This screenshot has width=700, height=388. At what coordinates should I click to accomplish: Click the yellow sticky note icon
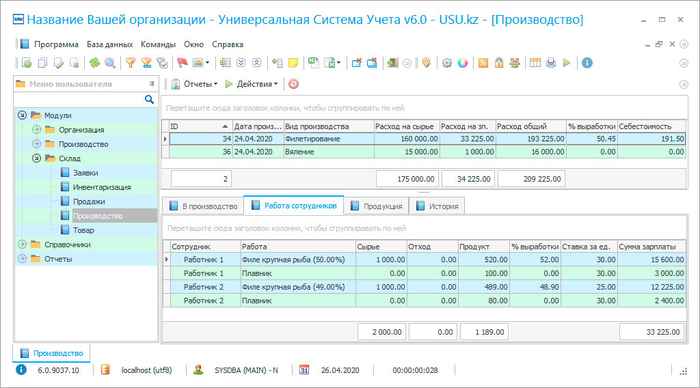[293, 63]
